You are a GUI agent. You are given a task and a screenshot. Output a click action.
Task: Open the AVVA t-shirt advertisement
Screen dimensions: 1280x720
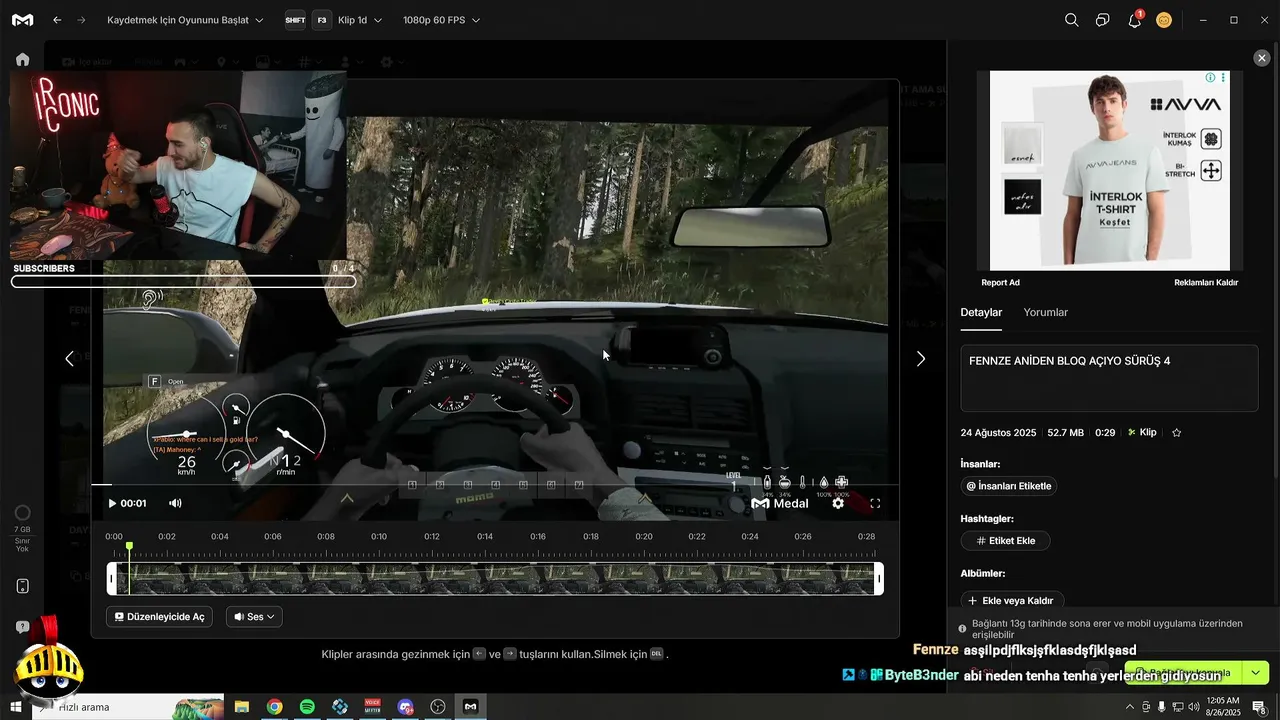1110,170
